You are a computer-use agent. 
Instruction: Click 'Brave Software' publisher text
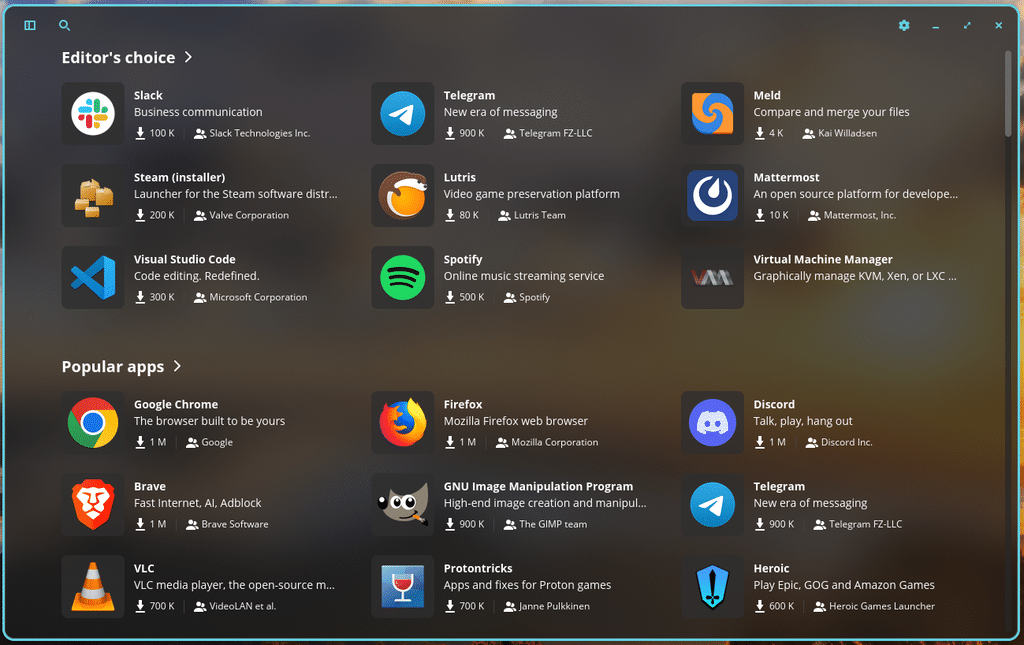(x=234, y=524)
